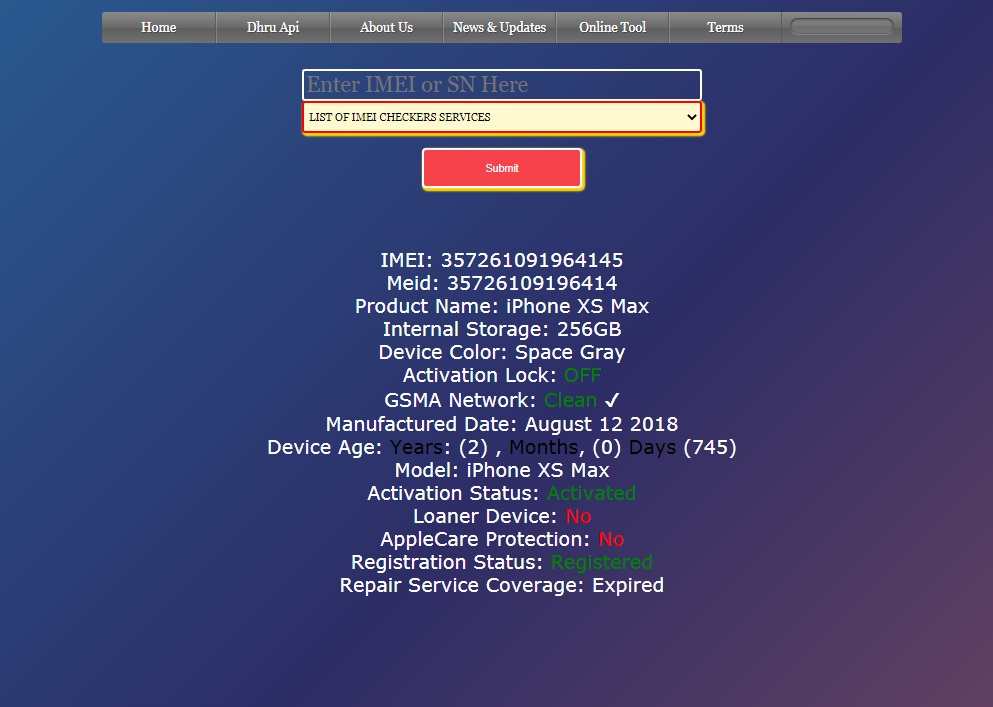Click the green OFF Activation Lock value
This screenshot has height=707, width=993.
[582, 375]
